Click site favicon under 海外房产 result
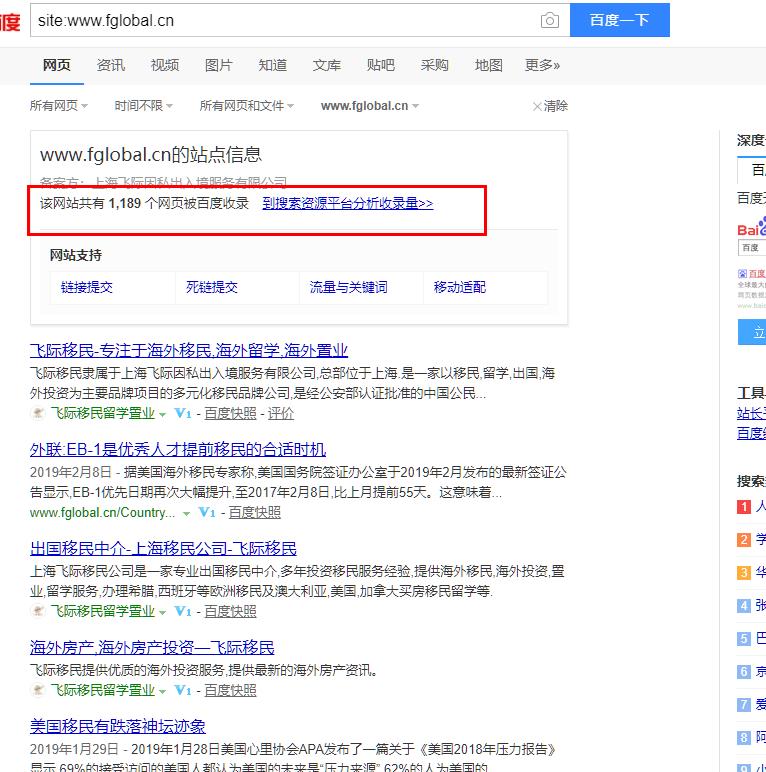766x772 pixels. point(37,690)
